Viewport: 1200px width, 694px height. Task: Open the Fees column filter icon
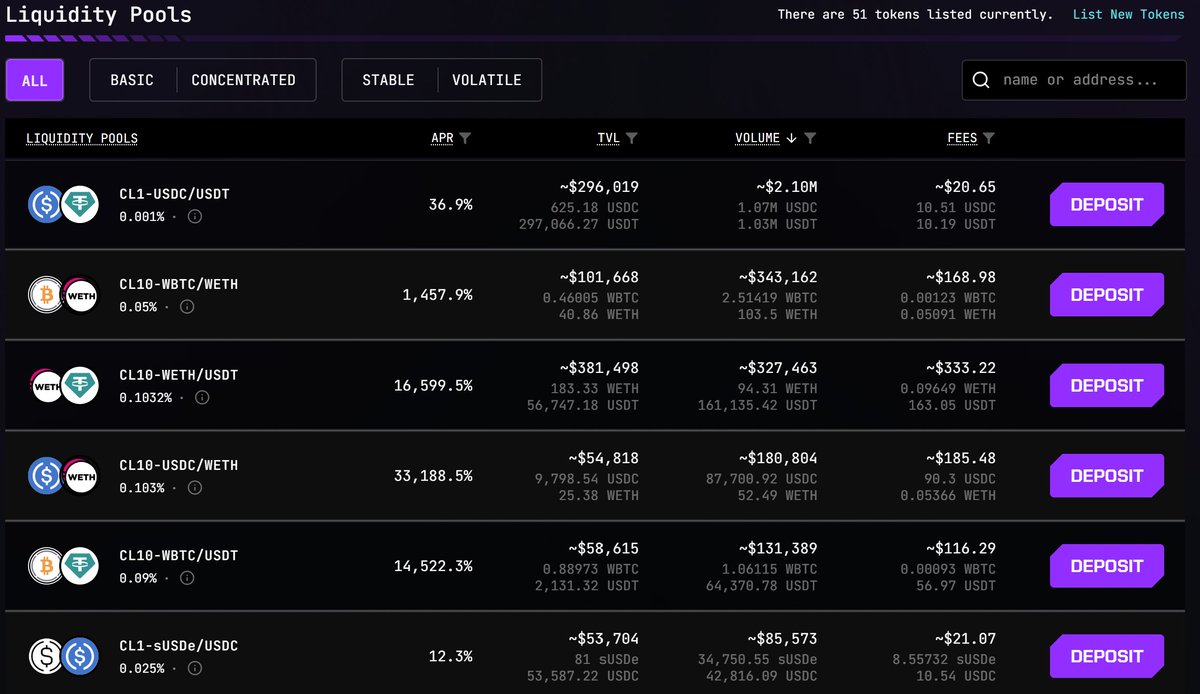tap(989, 138)
